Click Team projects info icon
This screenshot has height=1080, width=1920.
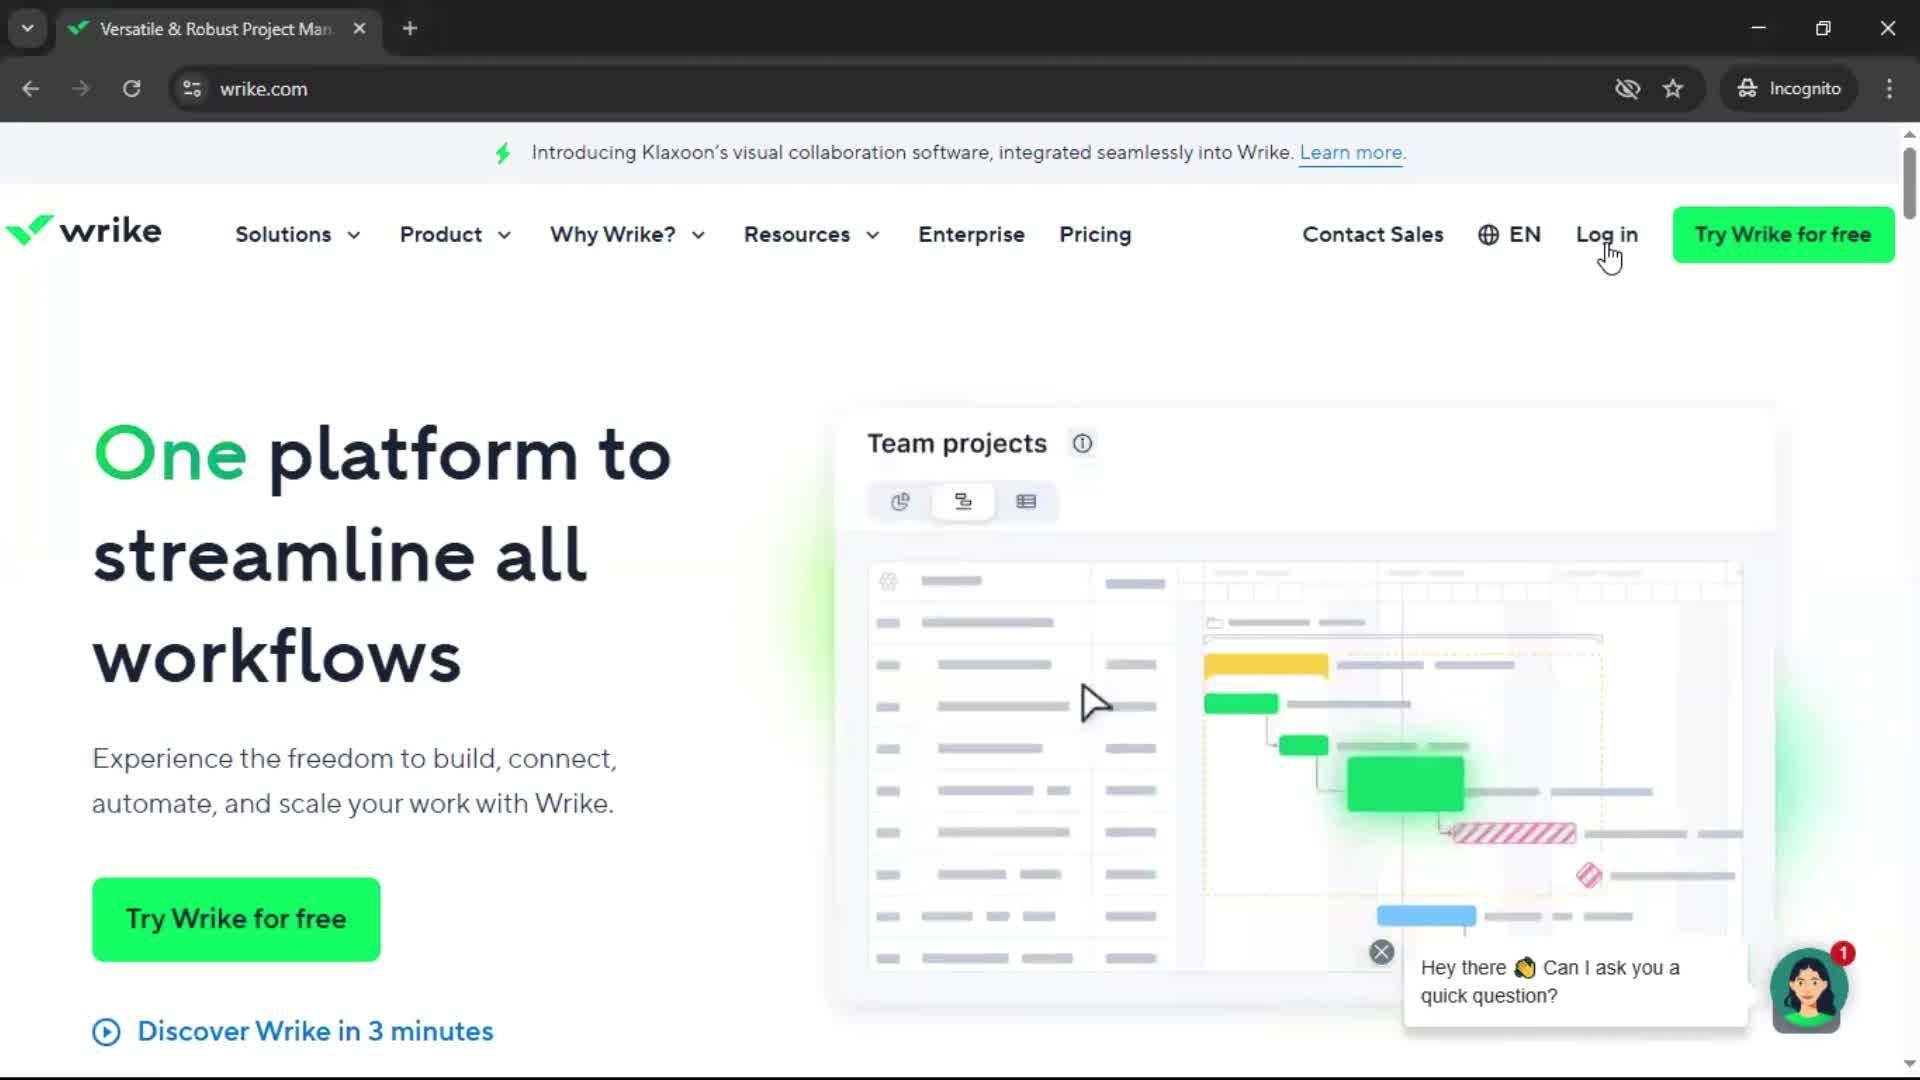tap(1082, 444)
